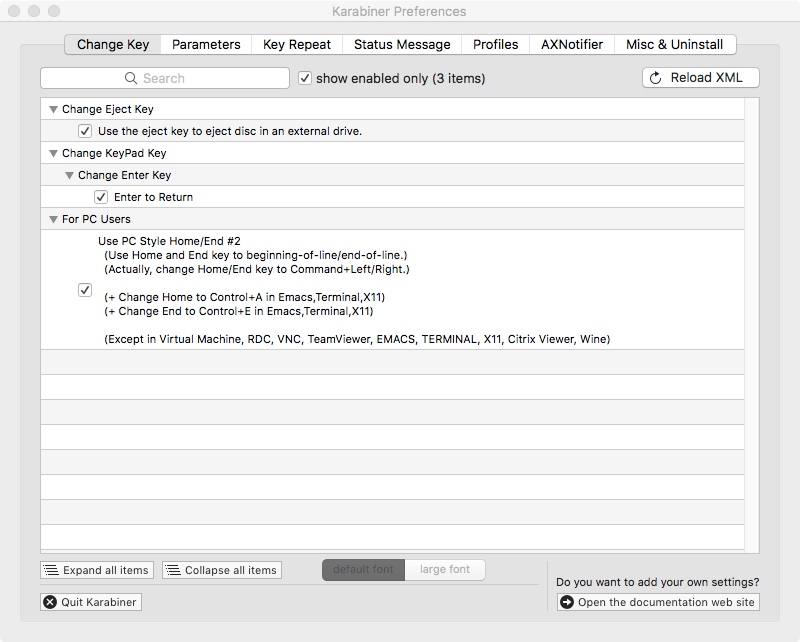
Task: Click Collapse all items button
Action: [x=222, y=570]
